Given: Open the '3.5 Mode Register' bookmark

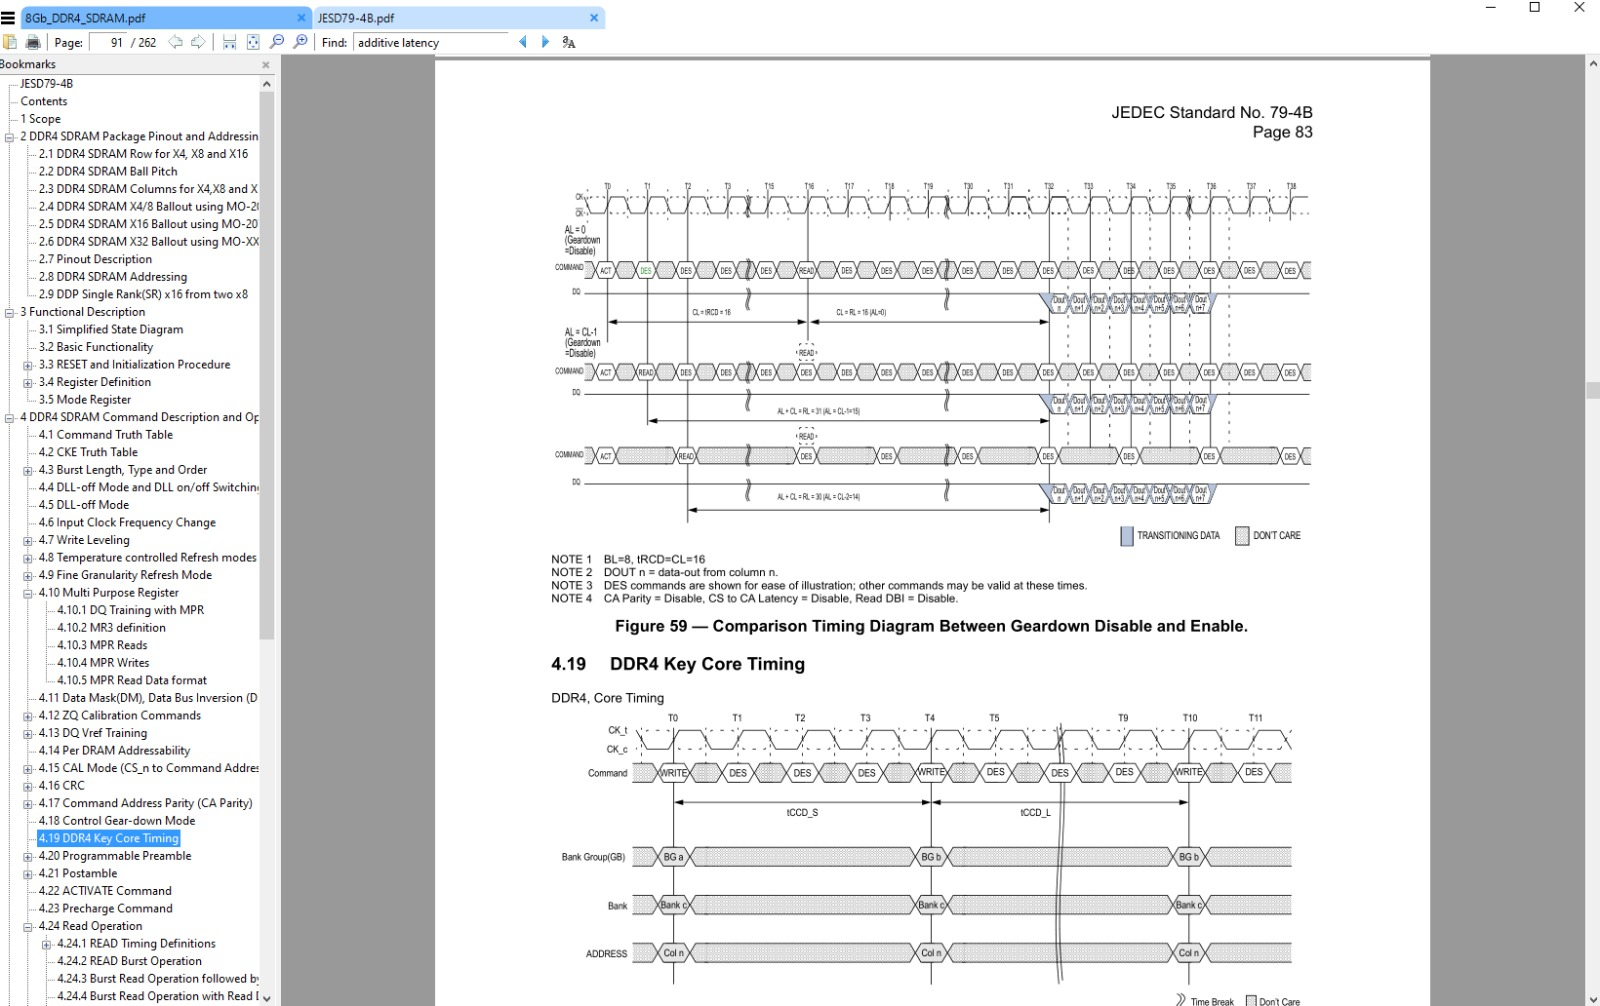Looking at the screenshot, I should coord(85,400).
